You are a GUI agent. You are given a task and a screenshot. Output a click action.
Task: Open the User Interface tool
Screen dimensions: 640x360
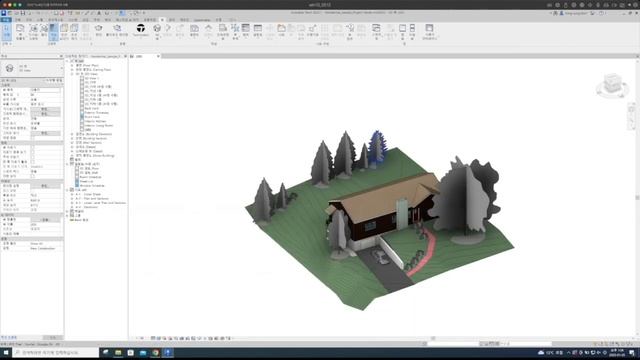coord(429,31)
